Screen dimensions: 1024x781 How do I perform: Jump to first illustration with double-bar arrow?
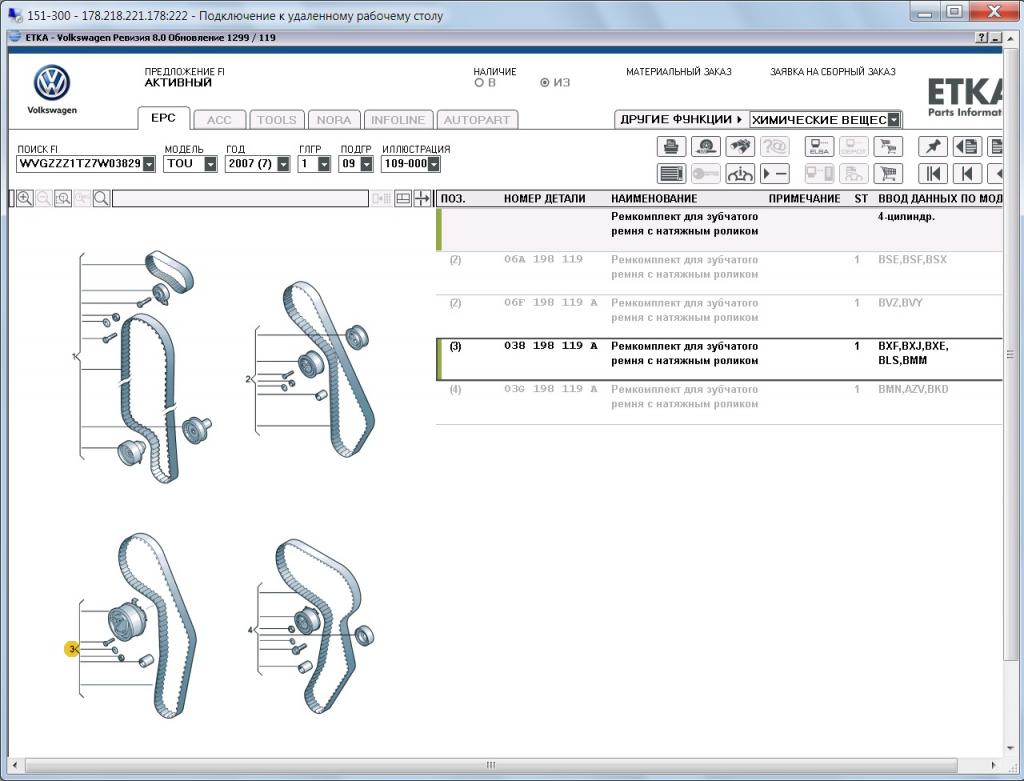coord(933,174)
